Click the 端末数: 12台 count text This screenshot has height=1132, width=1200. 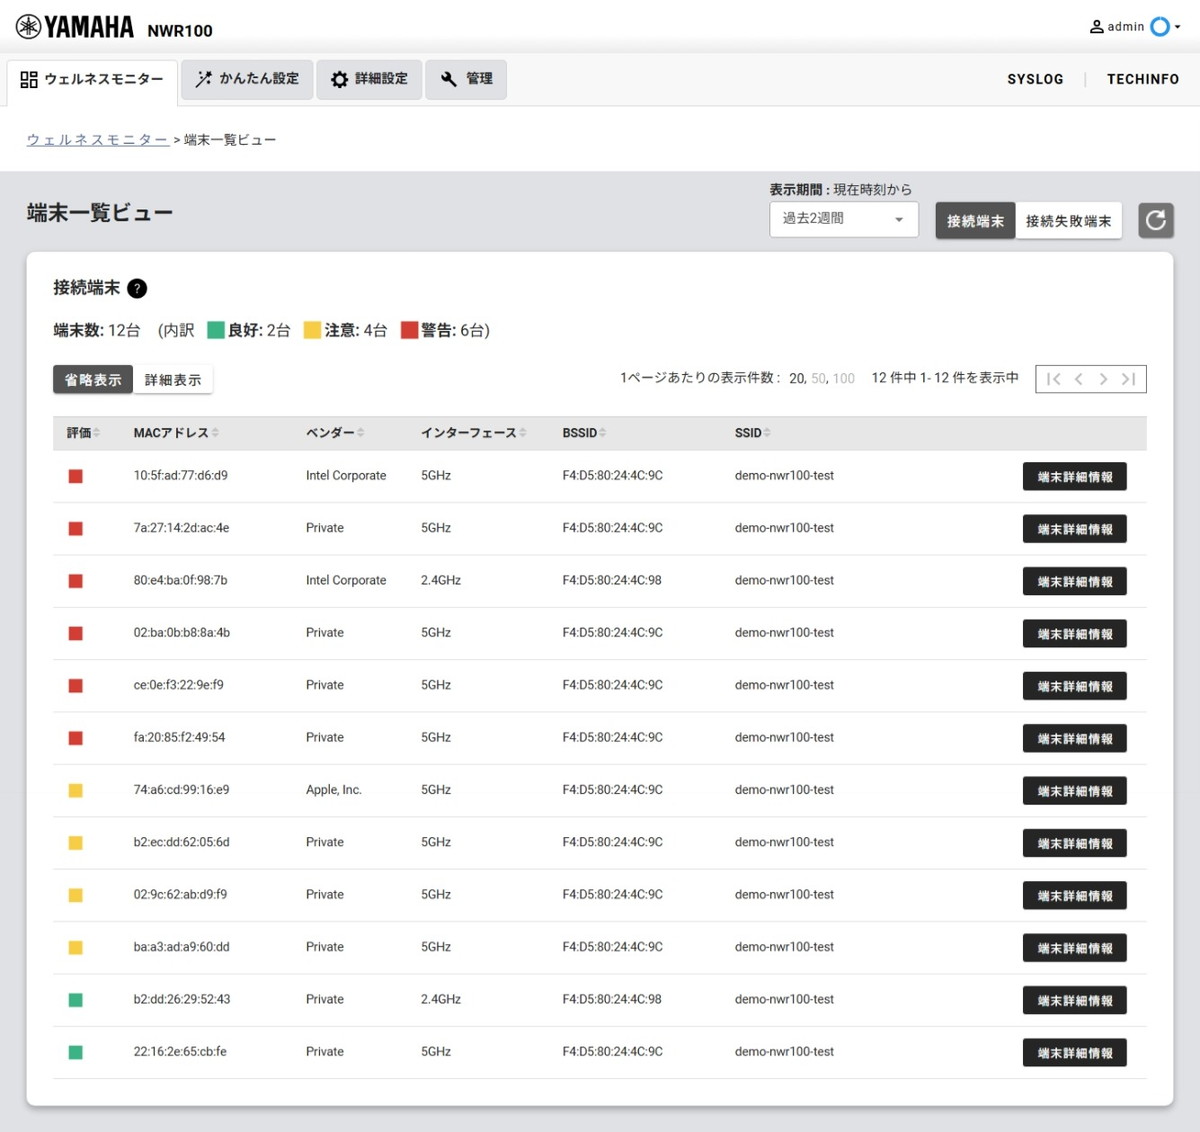tap(97, 330)
